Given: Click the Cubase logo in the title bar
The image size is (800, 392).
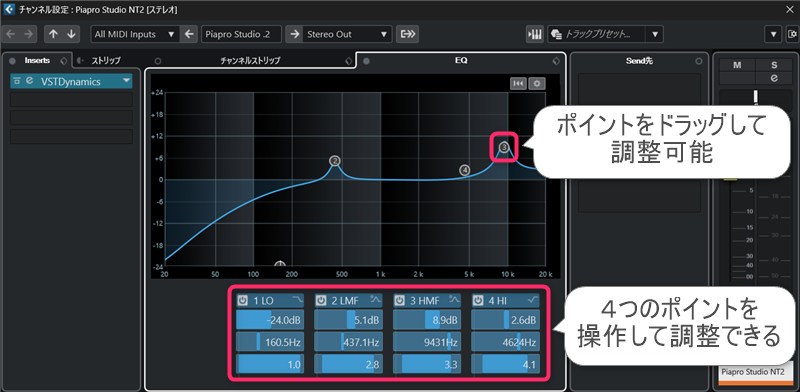Looking at the screenshot, I should coord(9,10).
